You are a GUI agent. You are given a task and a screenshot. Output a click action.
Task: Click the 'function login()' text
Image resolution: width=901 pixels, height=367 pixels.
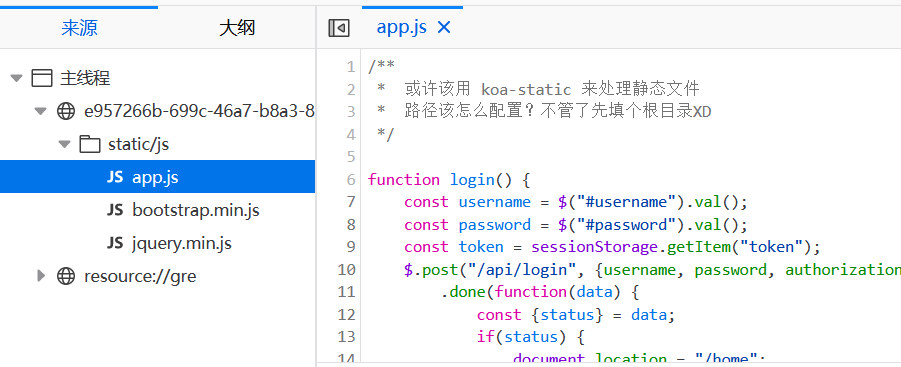coord(439,180)
